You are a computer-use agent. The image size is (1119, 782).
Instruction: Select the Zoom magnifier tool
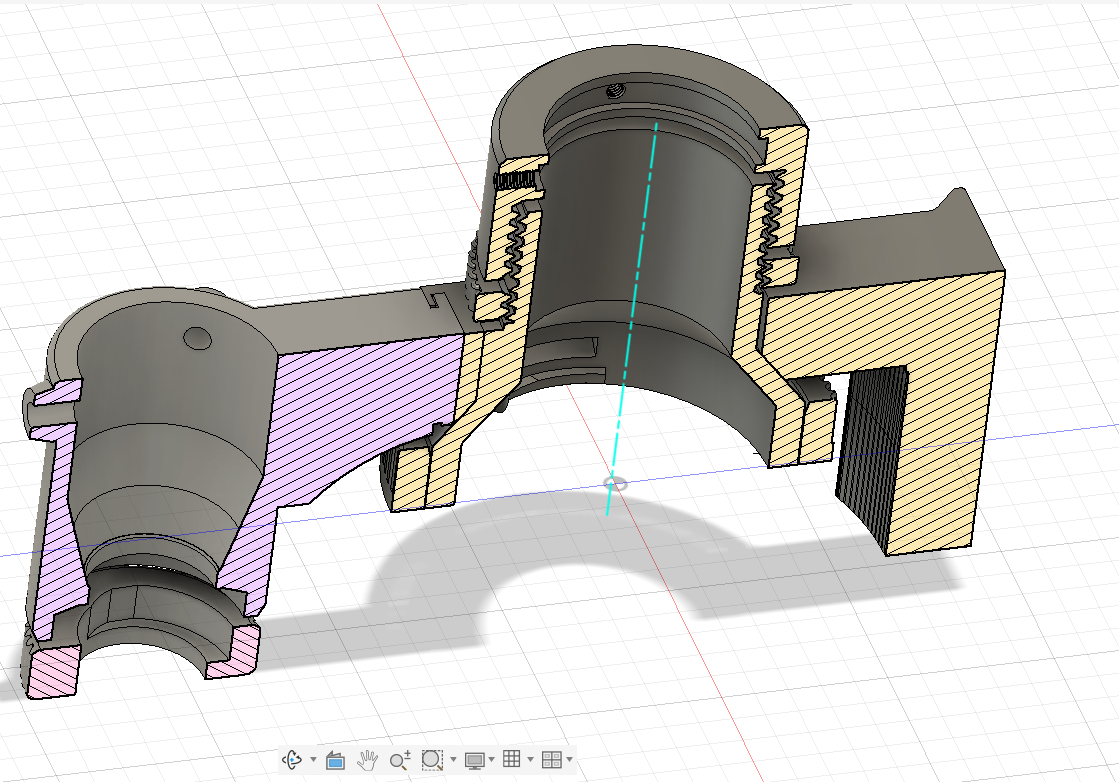click(400, 760)
